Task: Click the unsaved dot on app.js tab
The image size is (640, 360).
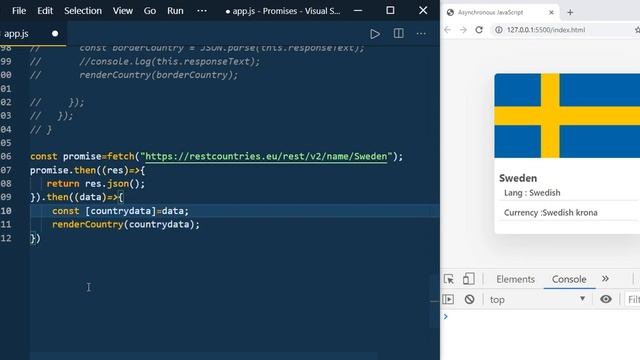Action: tap(55, 33)
